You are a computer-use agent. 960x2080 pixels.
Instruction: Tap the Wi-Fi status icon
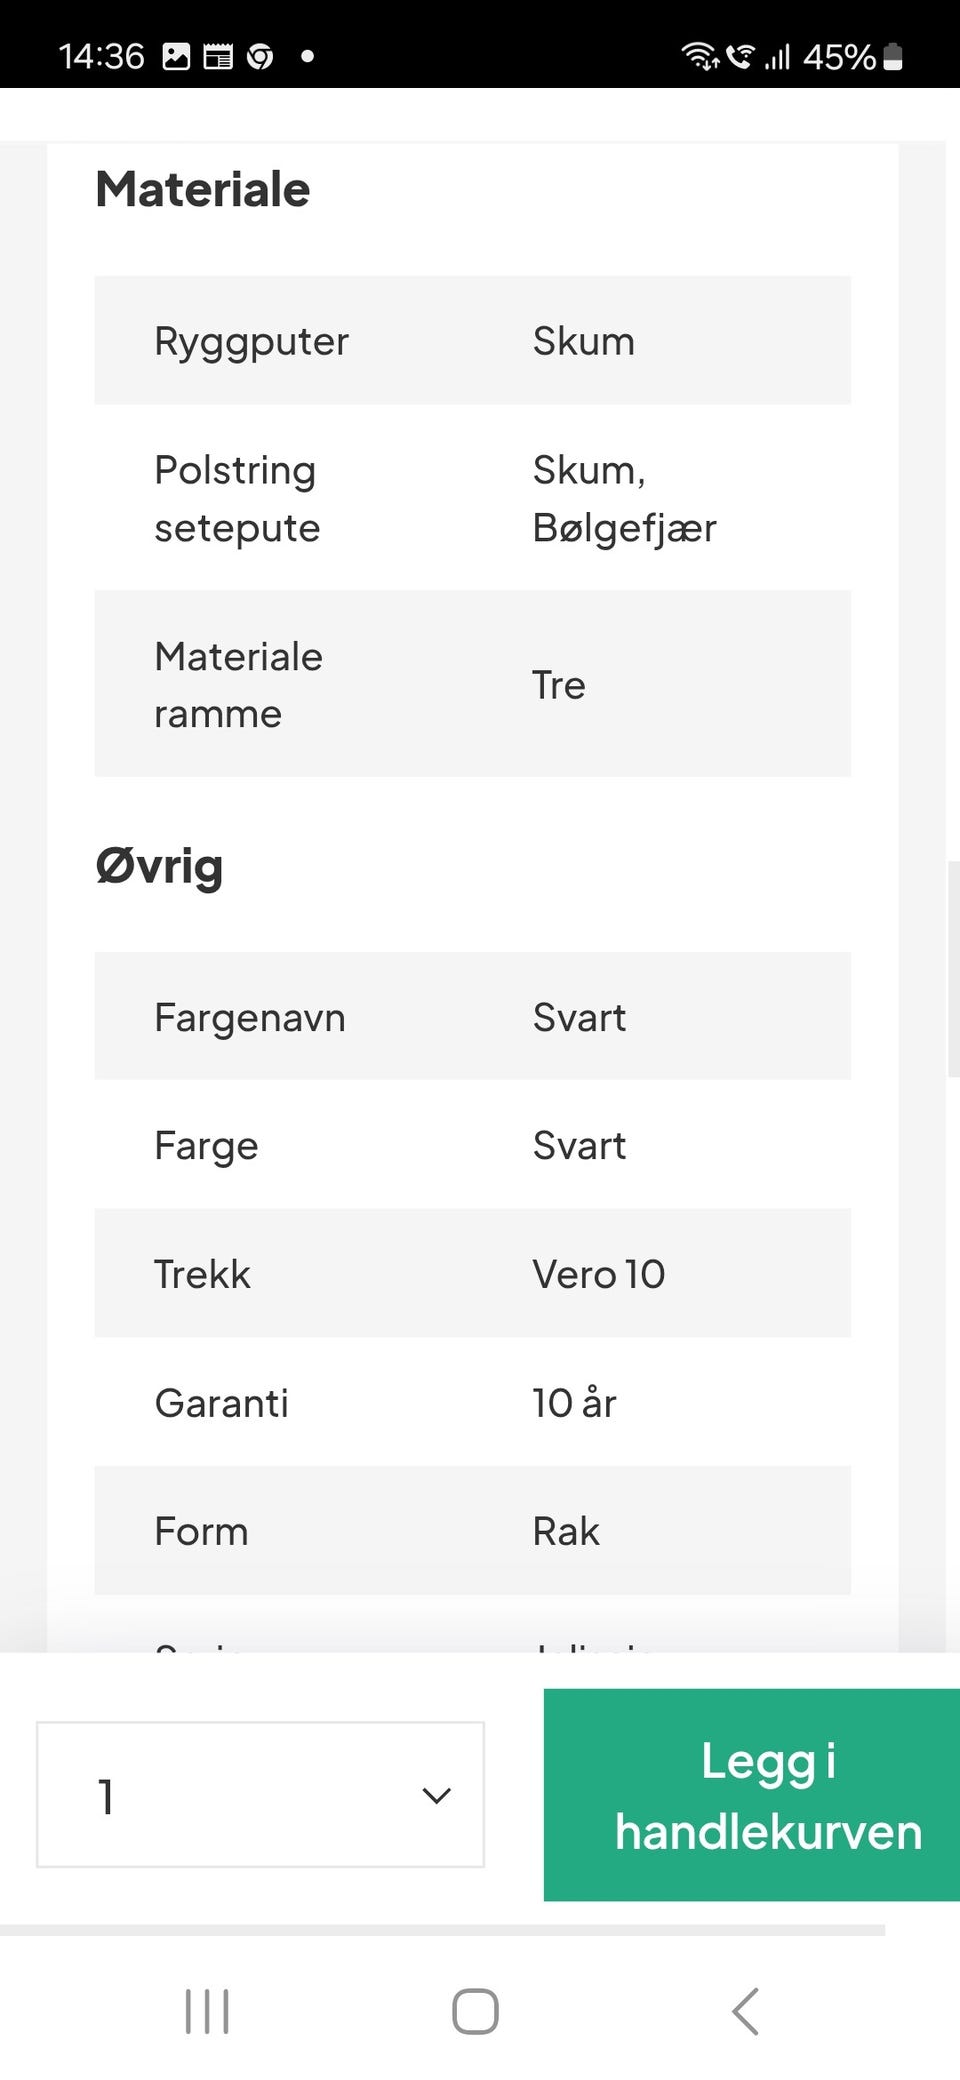click(699, 57)
